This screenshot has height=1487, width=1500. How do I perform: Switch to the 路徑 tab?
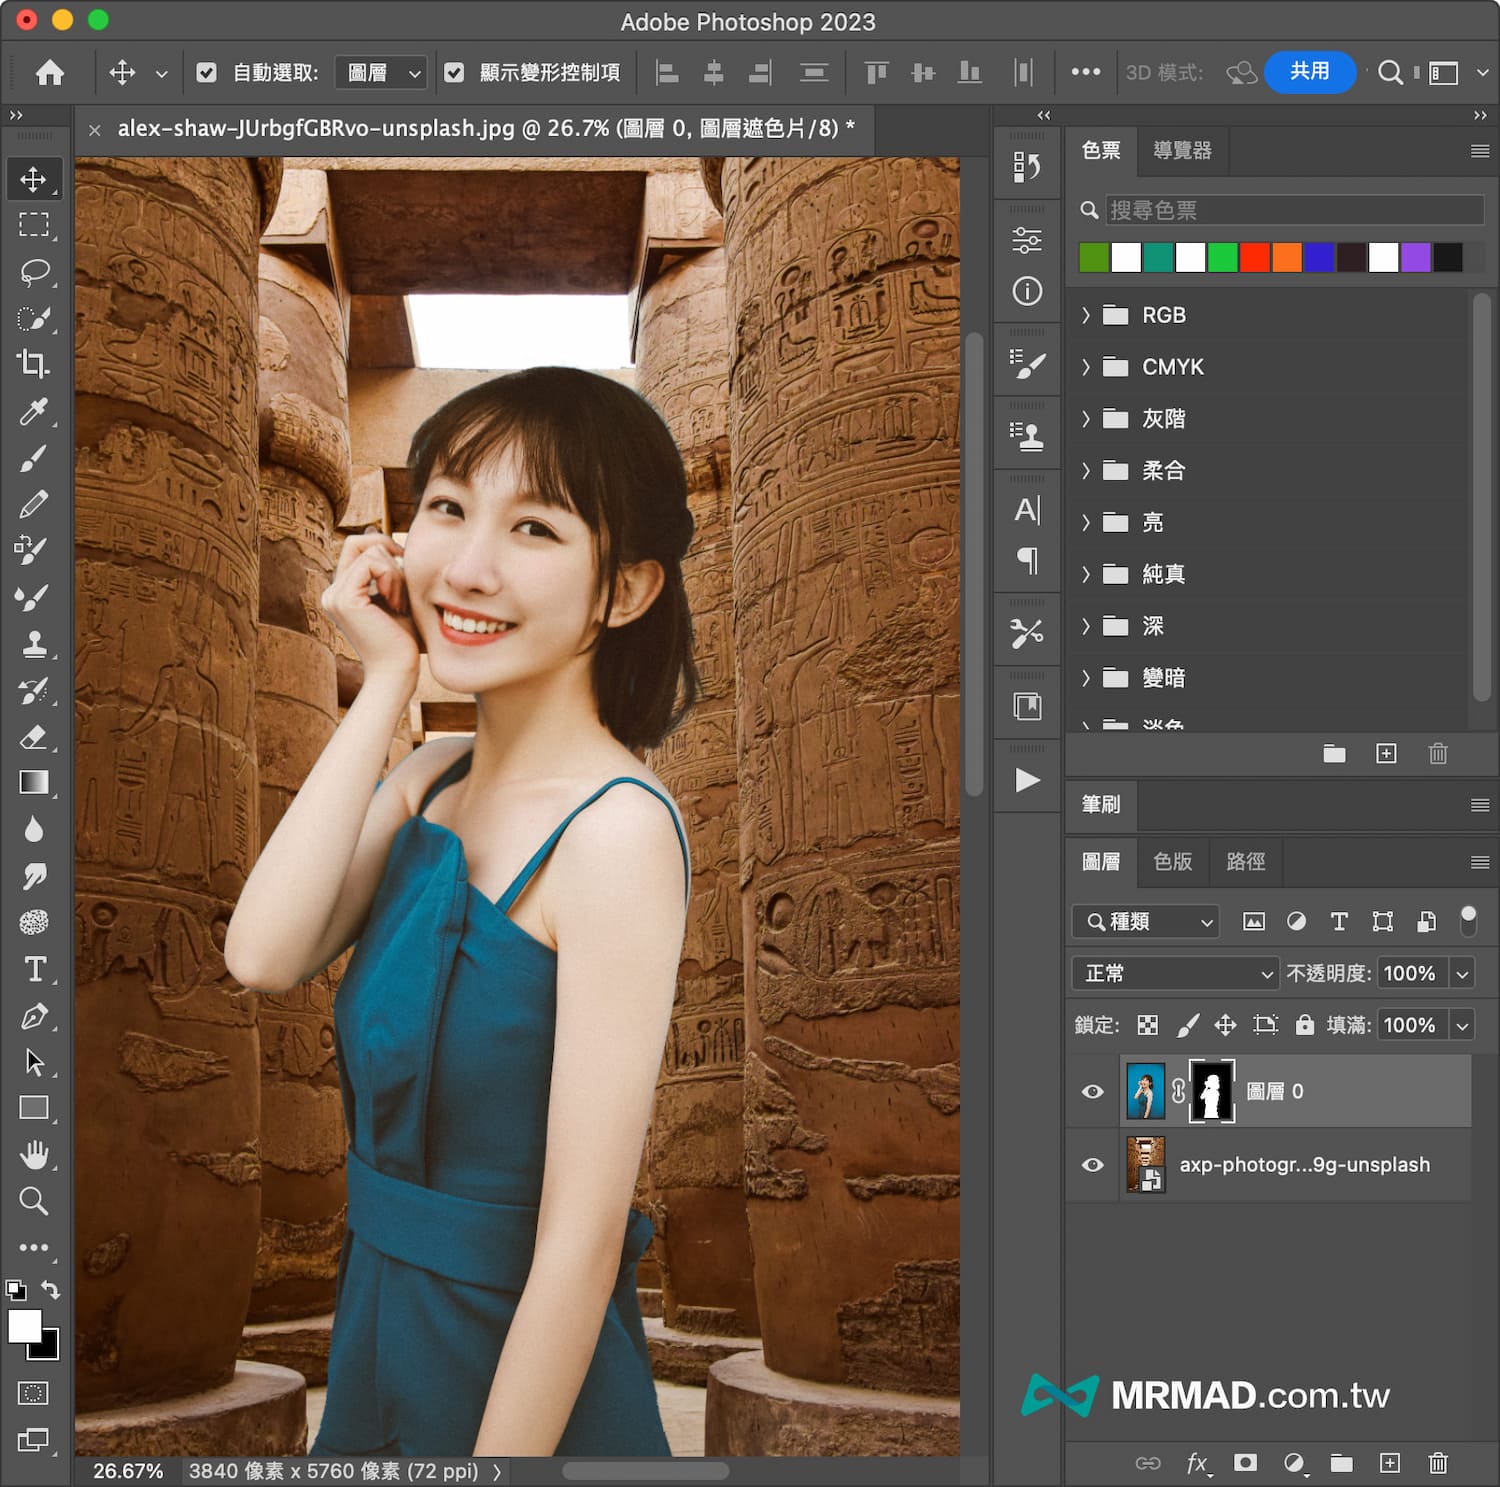point(1245,862)
